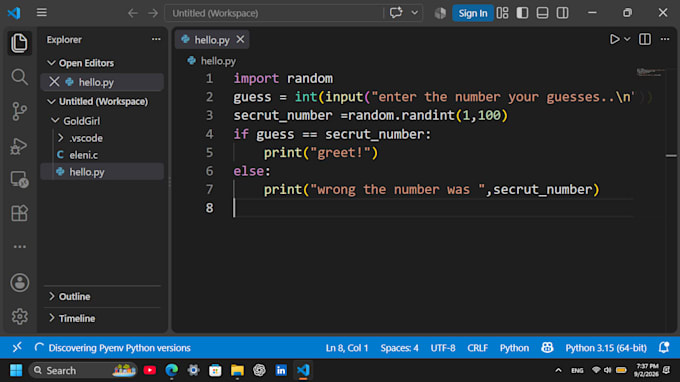The height and width of the screenshot is (382, 680).
Task: Click the Copilot status icon beside Sign In
Action: point(440,13)
